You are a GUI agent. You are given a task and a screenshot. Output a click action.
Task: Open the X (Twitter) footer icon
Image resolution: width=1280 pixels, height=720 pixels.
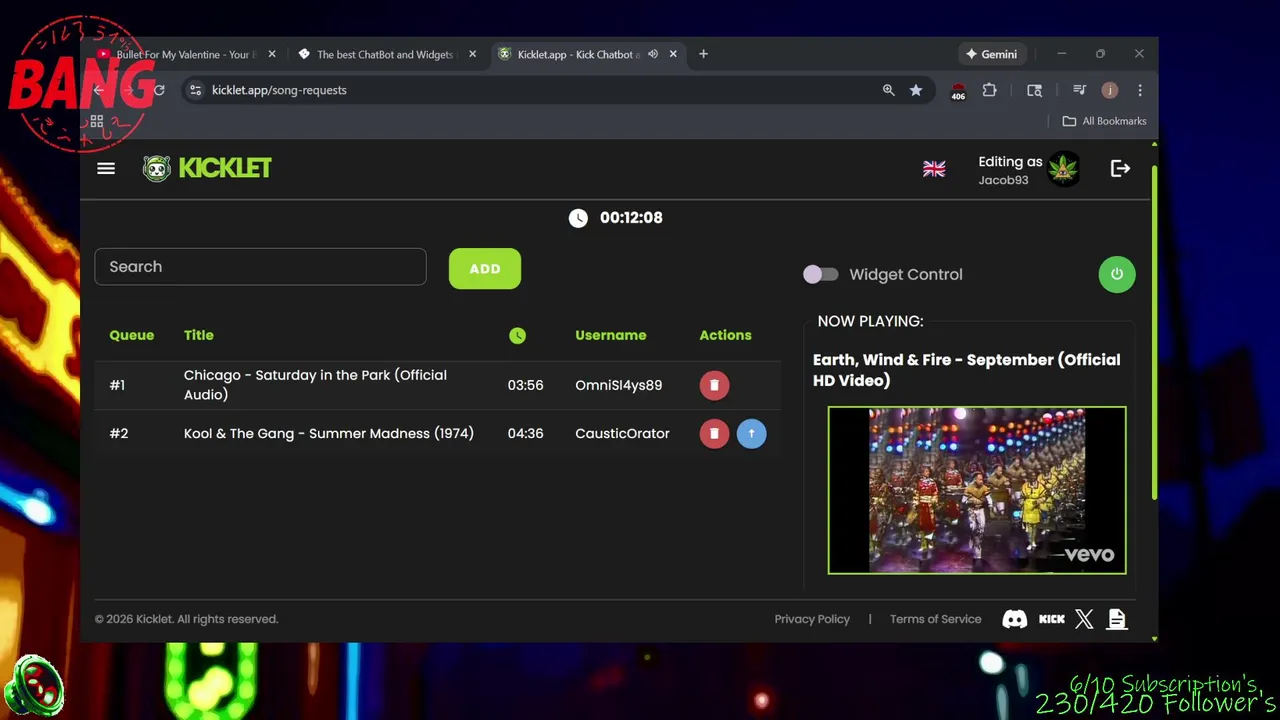[x=1084, y=619]
